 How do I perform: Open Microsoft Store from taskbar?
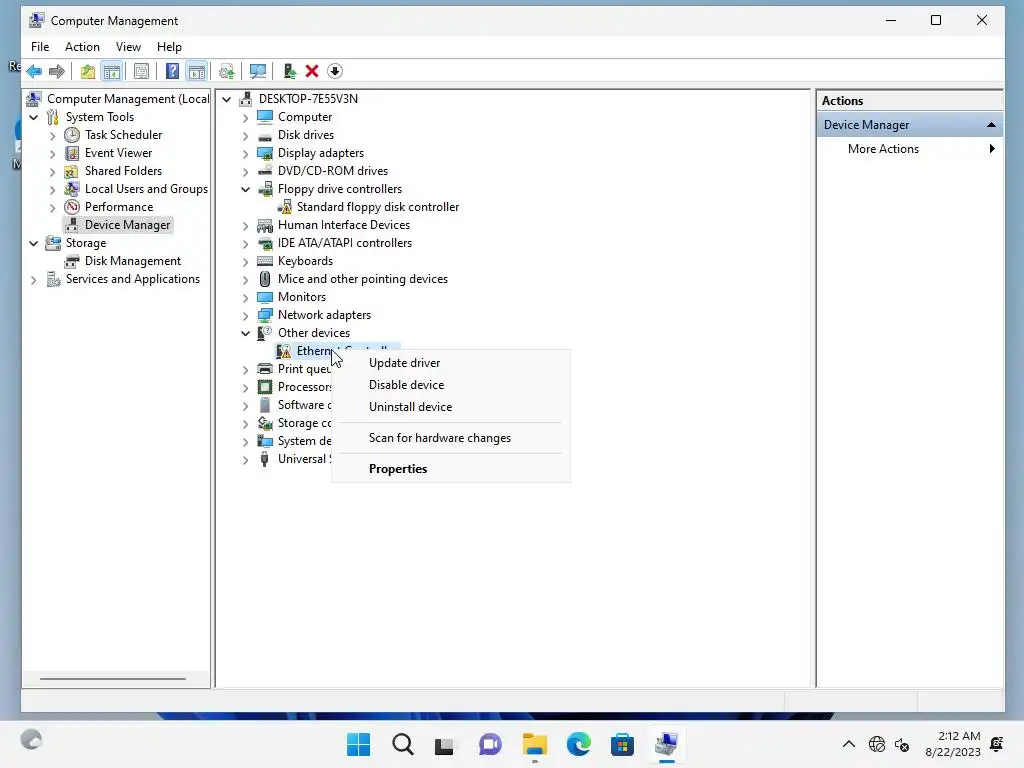point(622,744)
